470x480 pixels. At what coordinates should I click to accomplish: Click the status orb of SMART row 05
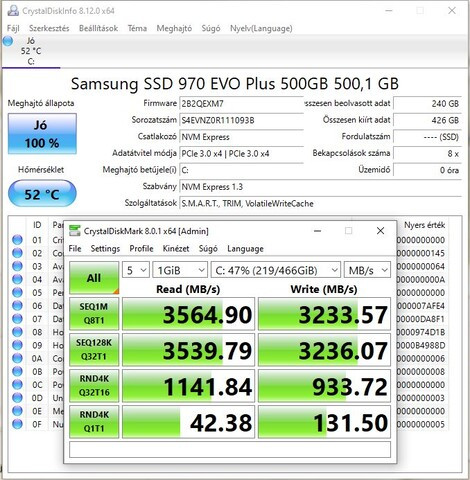click(17, 292)
